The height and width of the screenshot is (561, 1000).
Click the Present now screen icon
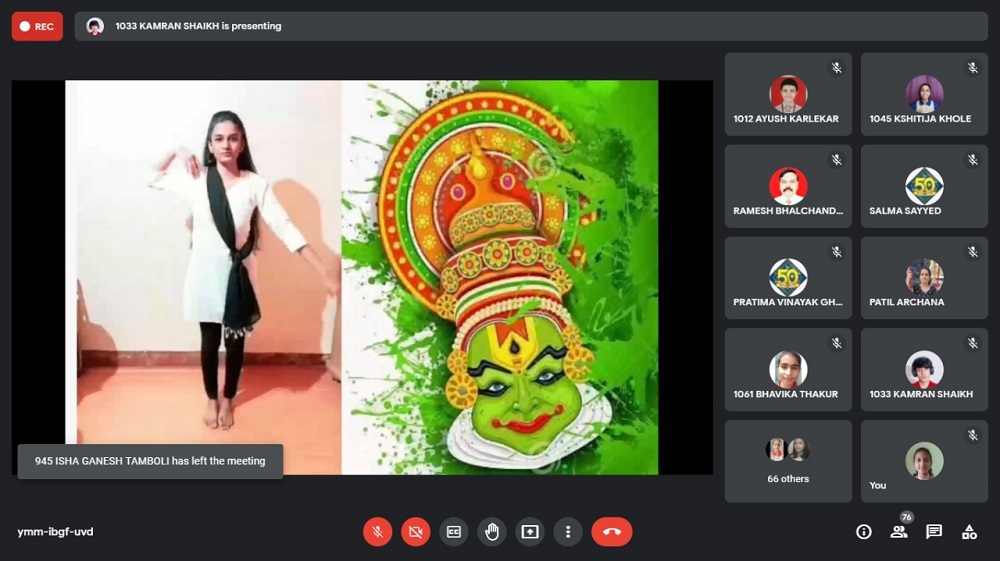click(529, 532)
